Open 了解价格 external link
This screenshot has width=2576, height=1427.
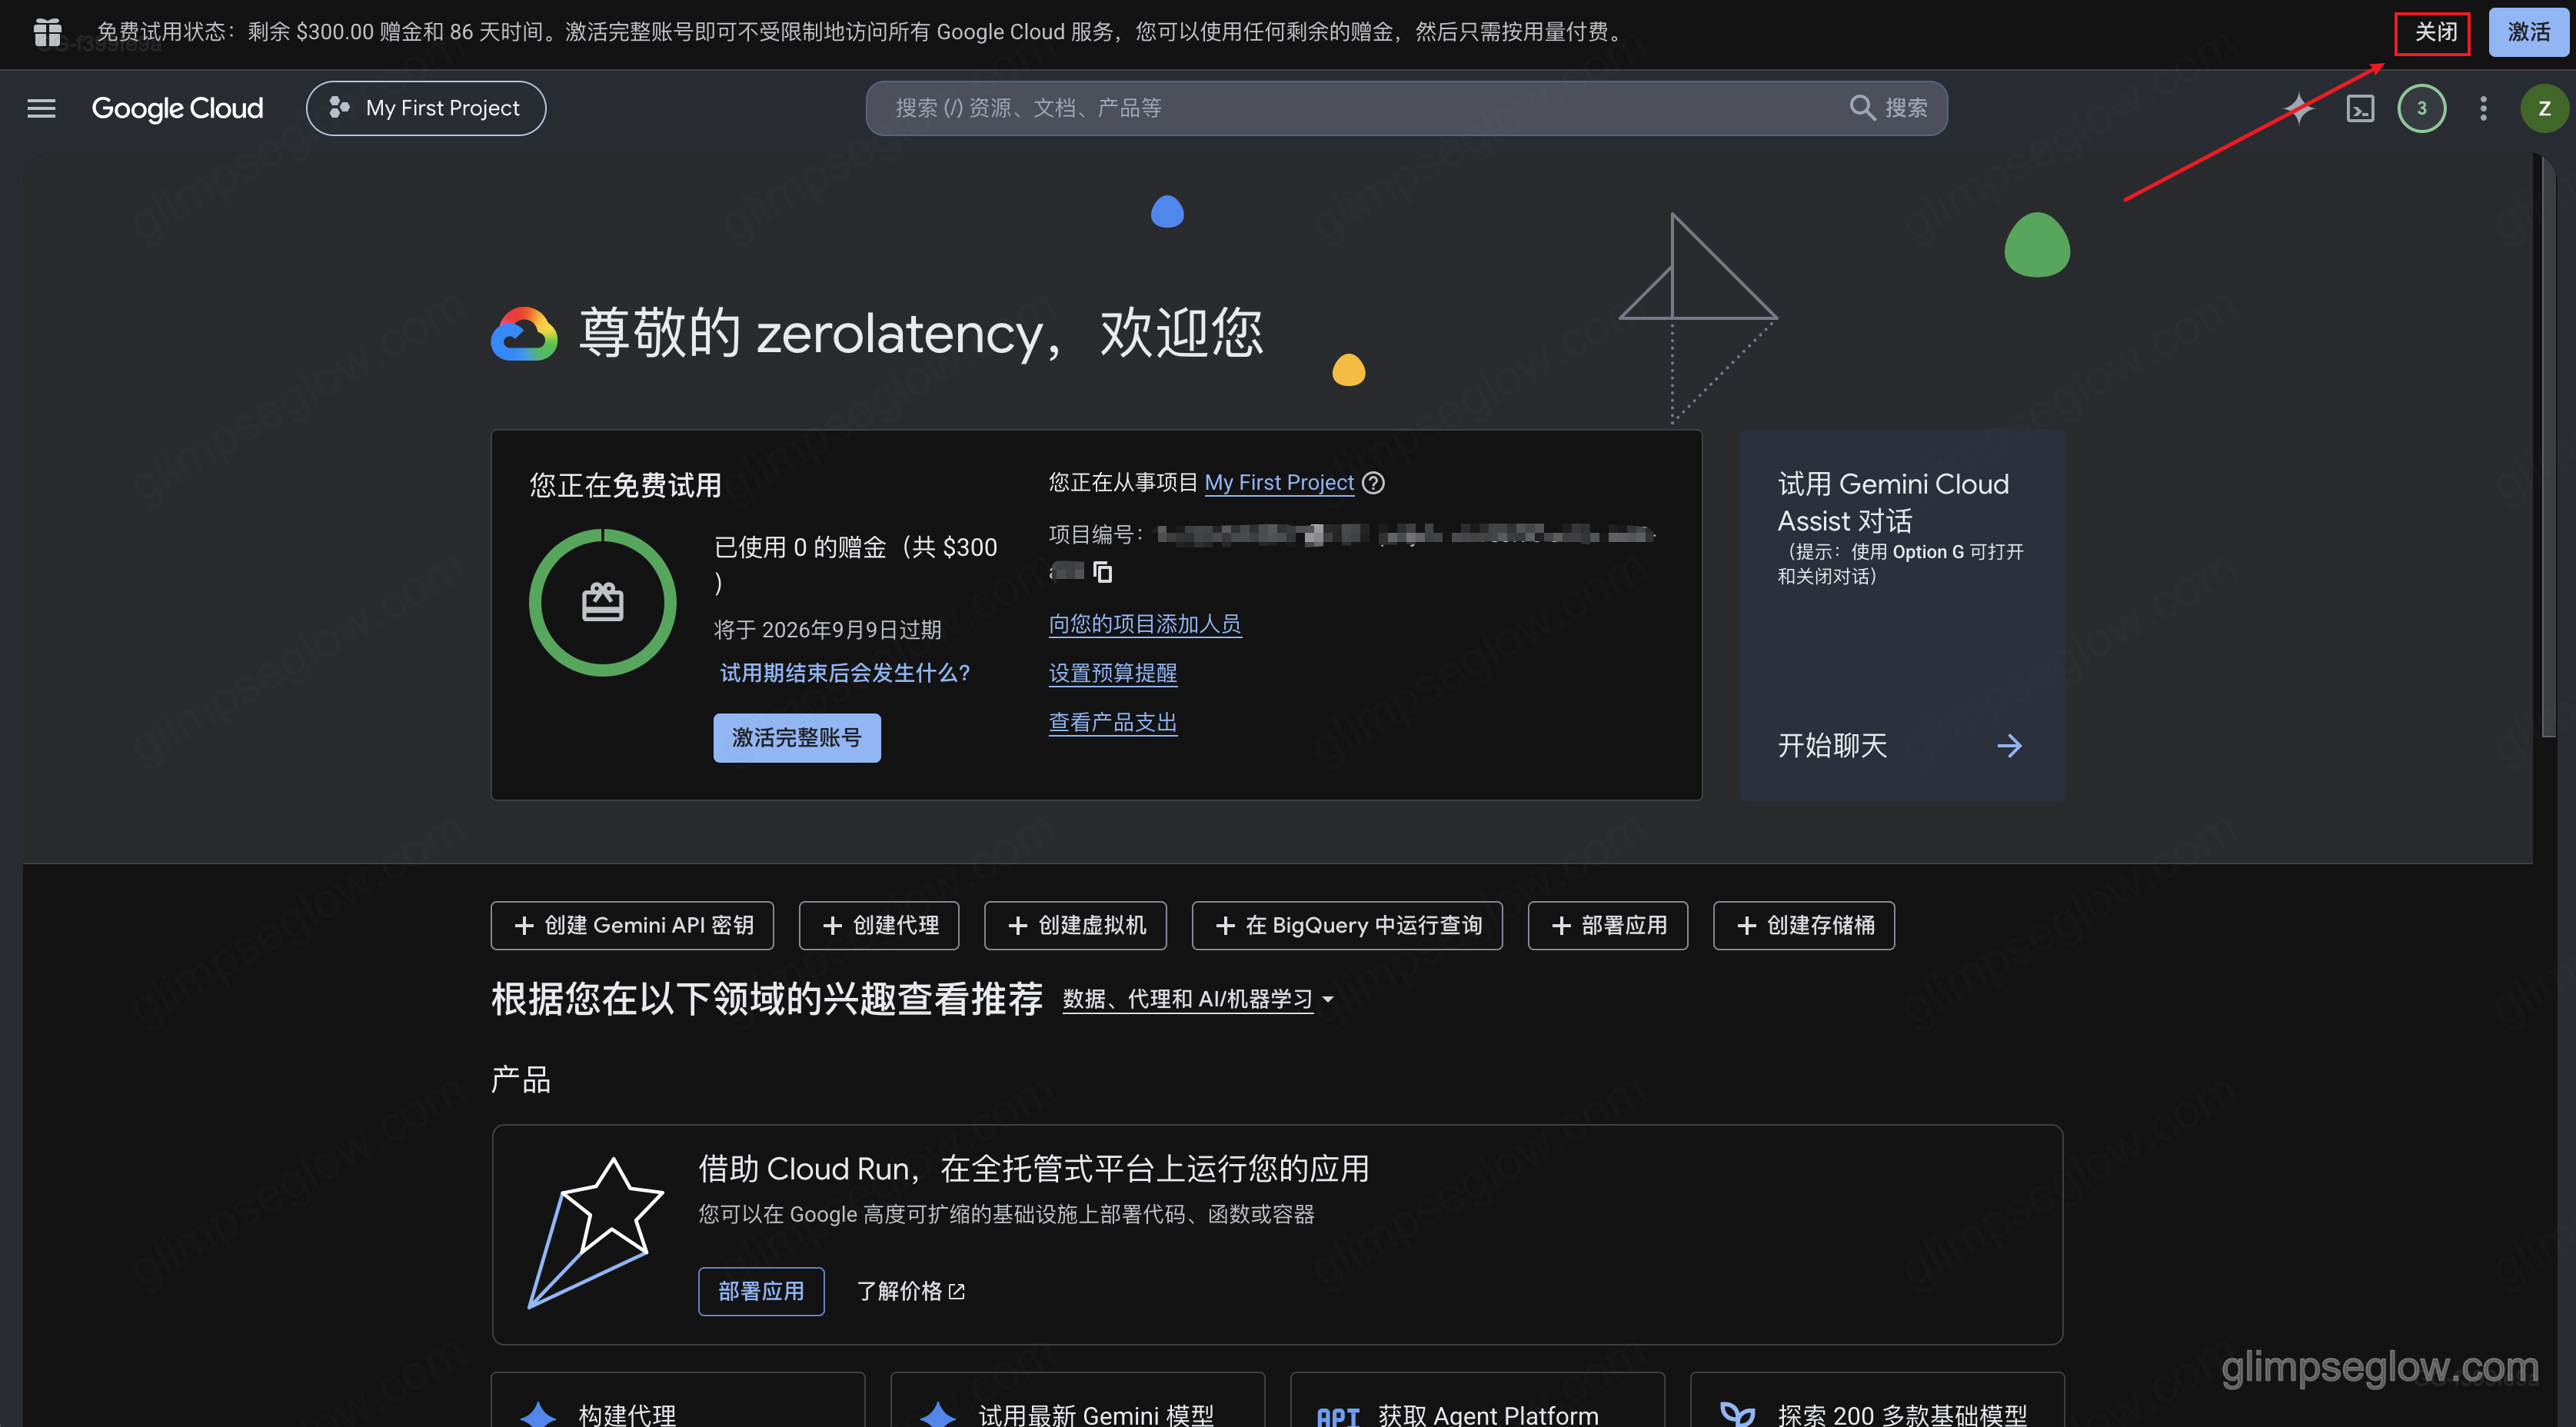(x=910, y=1291)
